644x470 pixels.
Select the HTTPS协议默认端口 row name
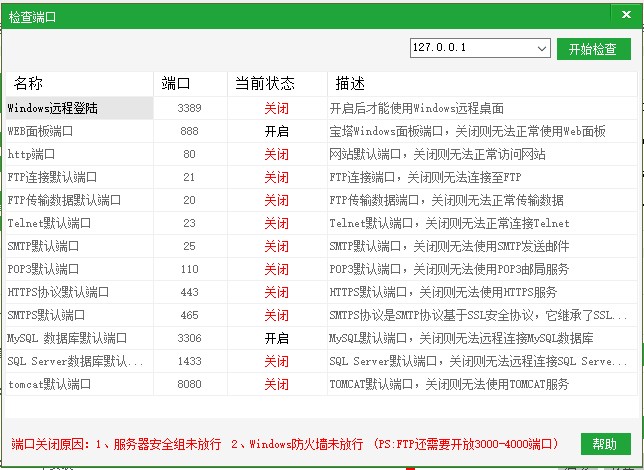(58, 293)
